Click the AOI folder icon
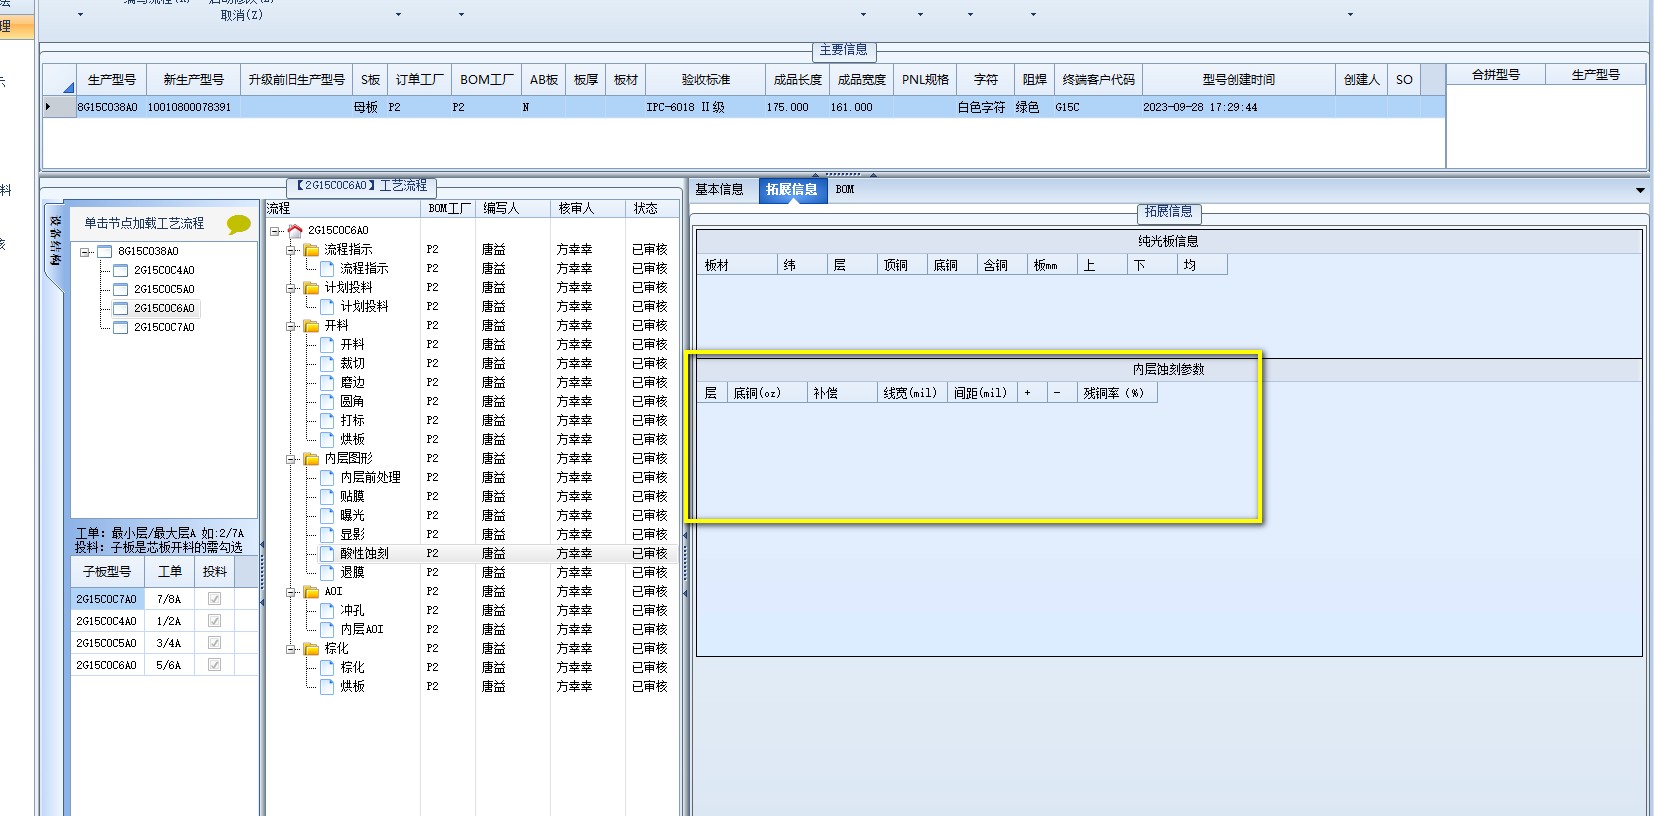Image resolution: width=1654 pixels, height=816 pixels. click(x=311, y=591)
